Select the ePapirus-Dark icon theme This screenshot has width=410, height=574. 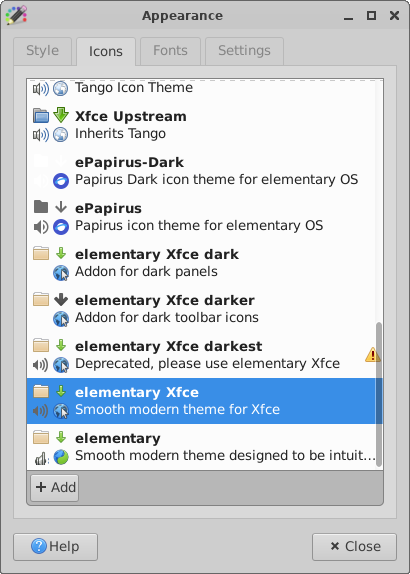pyautogui.click(x=204, y=171)
